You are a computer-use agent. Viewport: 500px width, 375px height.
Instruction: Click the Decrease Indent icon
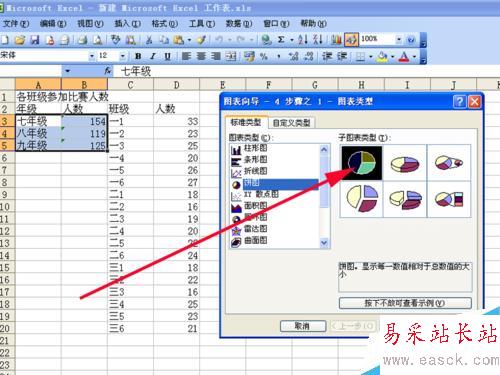(327, 56)
